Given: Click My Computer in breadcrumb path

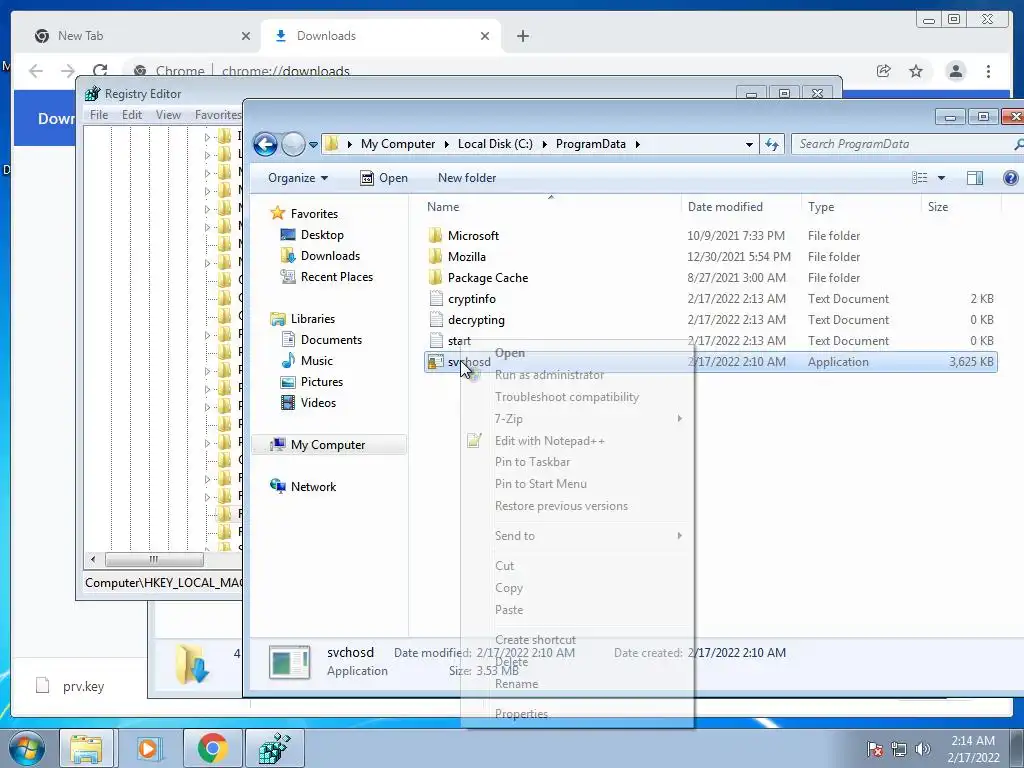Looking at the screenshot, I should point(398,144).
